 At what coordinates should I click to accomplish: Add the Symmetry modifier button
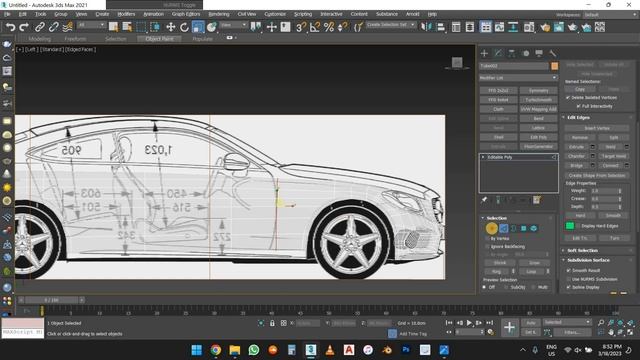(539, 91)
